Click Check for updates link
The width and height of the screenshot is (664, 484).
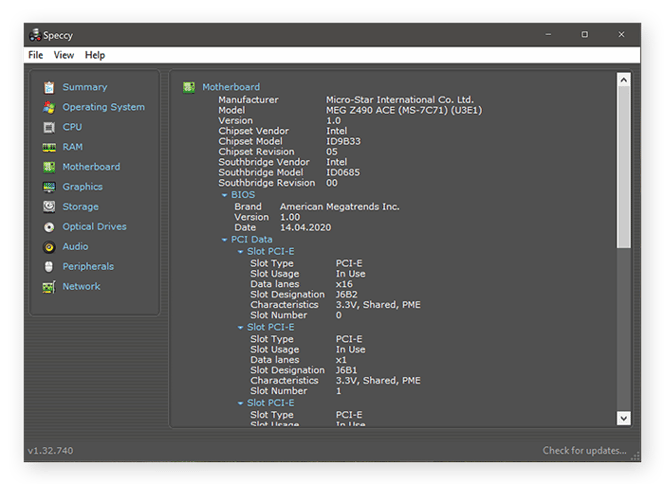pos(584,451)
